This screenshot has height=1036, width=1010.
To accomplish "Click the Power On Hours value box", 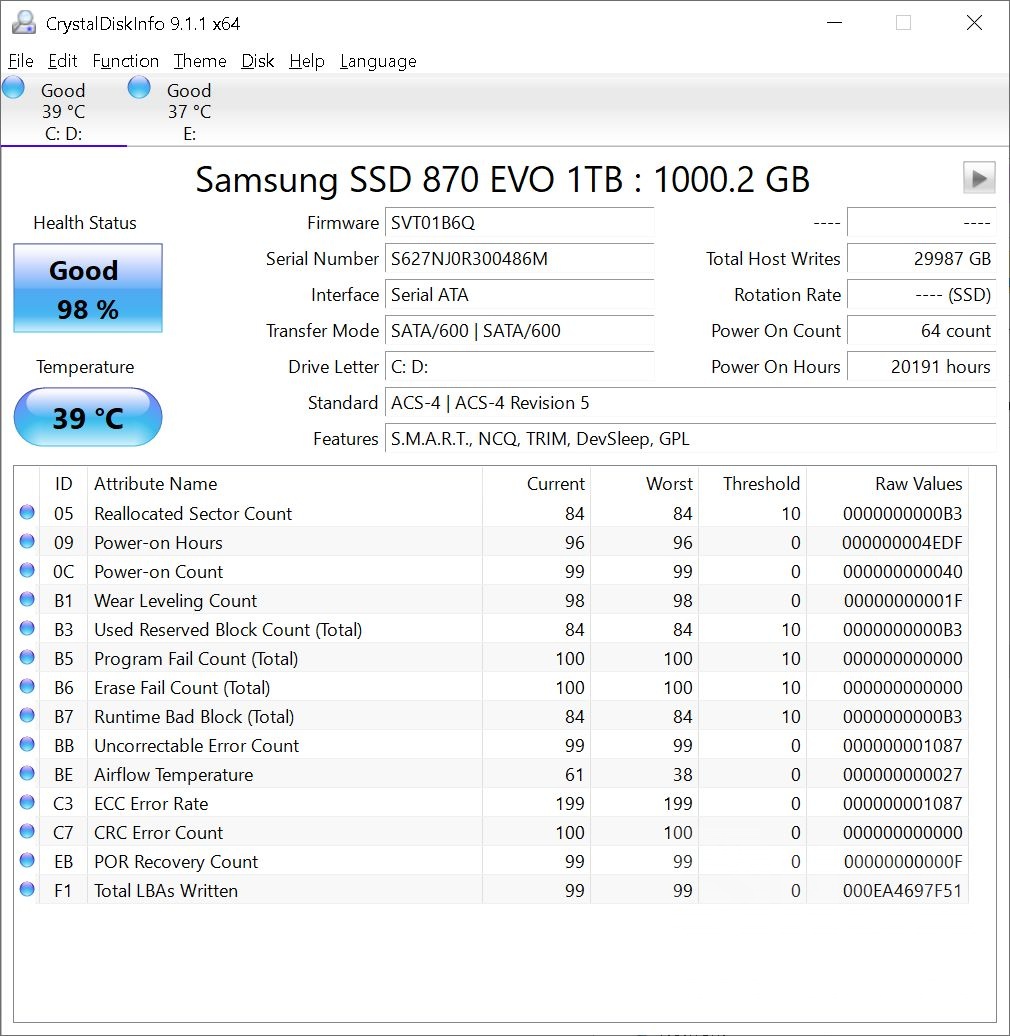I will [921, 367].
